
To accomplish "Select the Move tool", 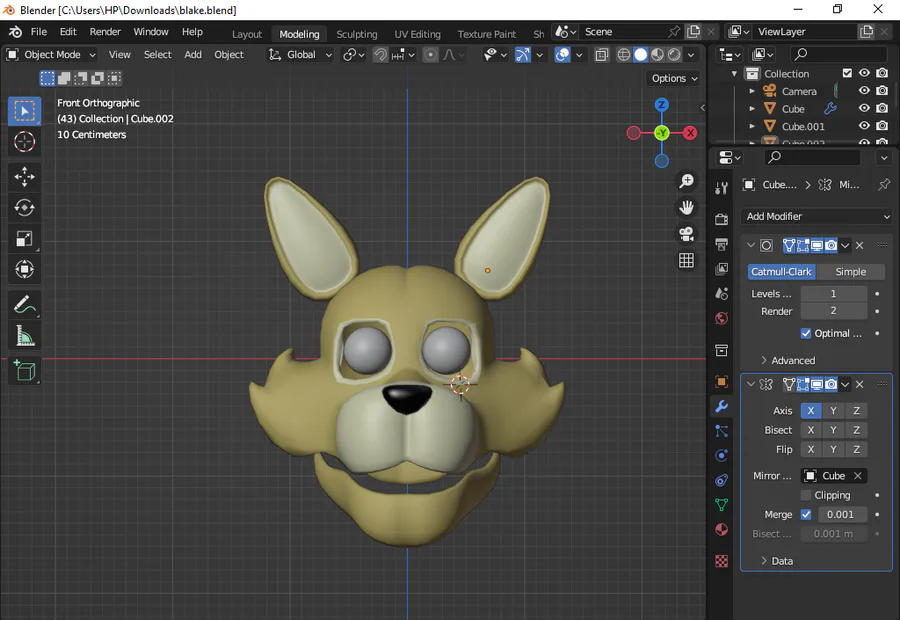I will pyautogui.click(x=24, y=177).
